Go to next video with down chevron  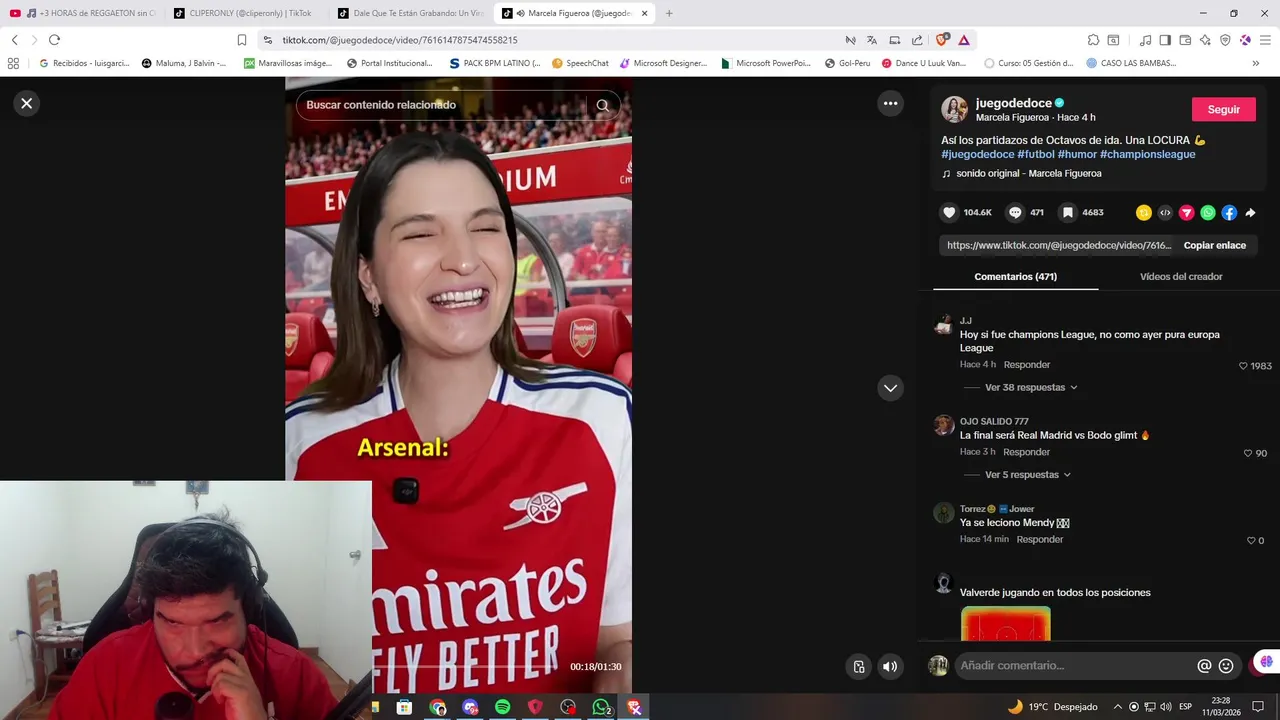890,388
